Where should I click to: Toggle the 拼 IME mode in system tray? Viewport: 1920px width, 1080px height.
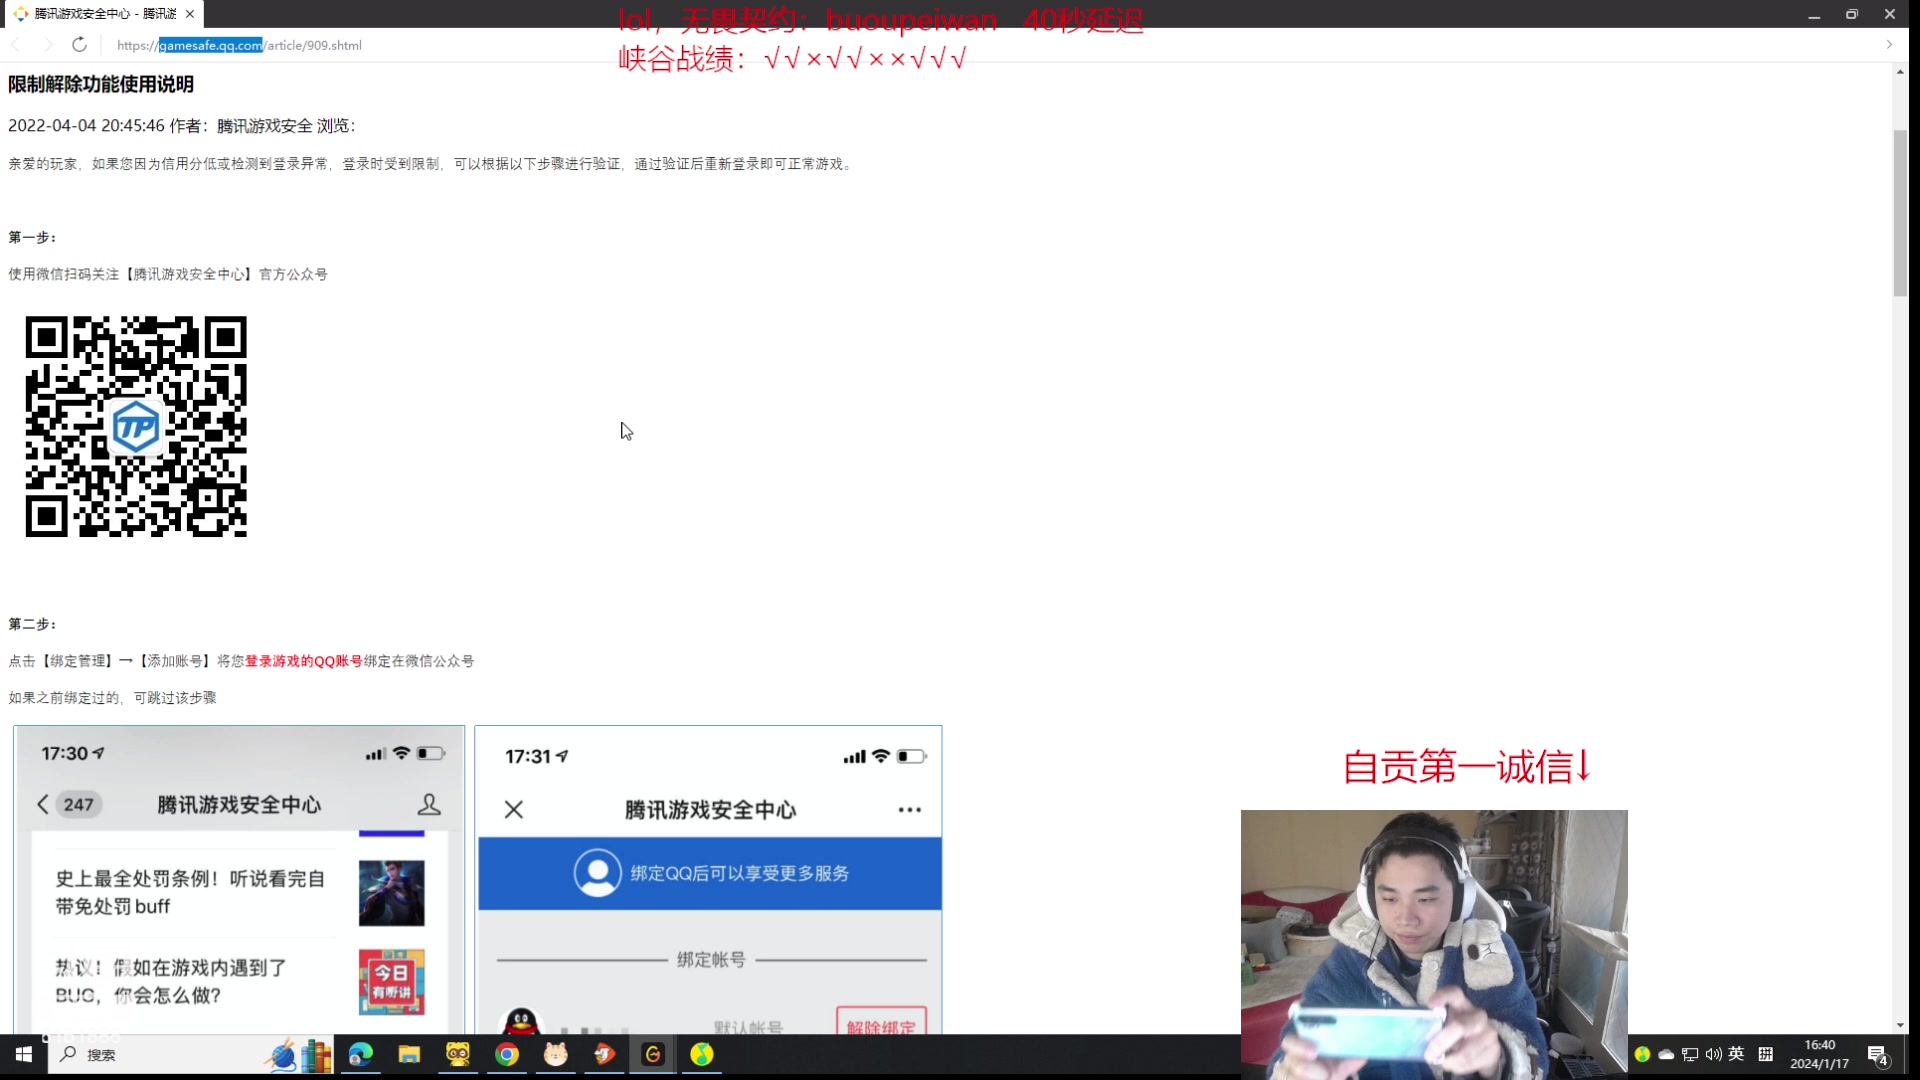coord(1765,1055)
